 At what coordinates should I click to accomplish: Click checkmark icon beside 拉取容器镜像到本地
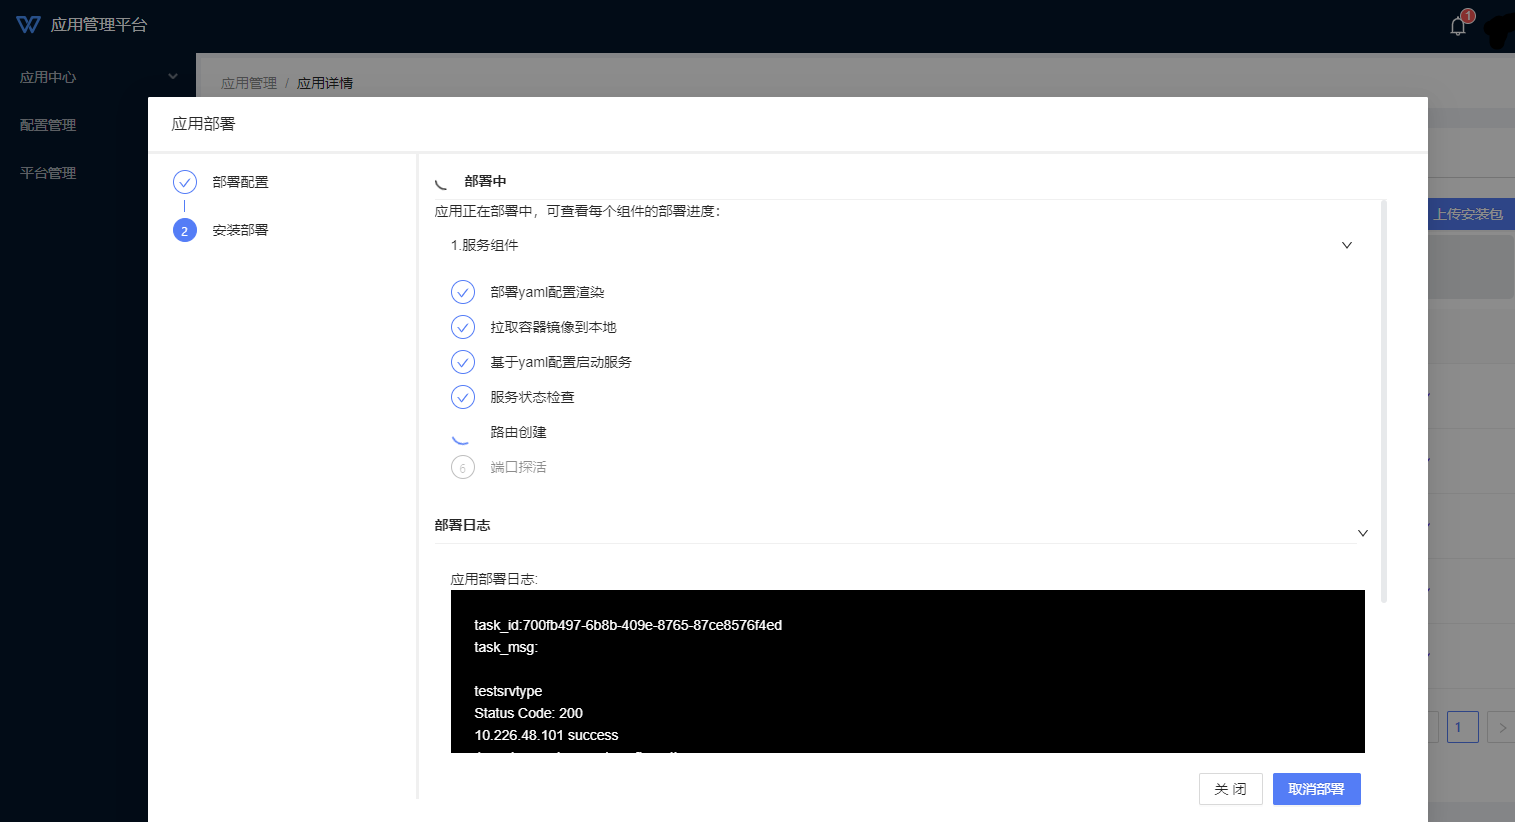tap(463, 327)
